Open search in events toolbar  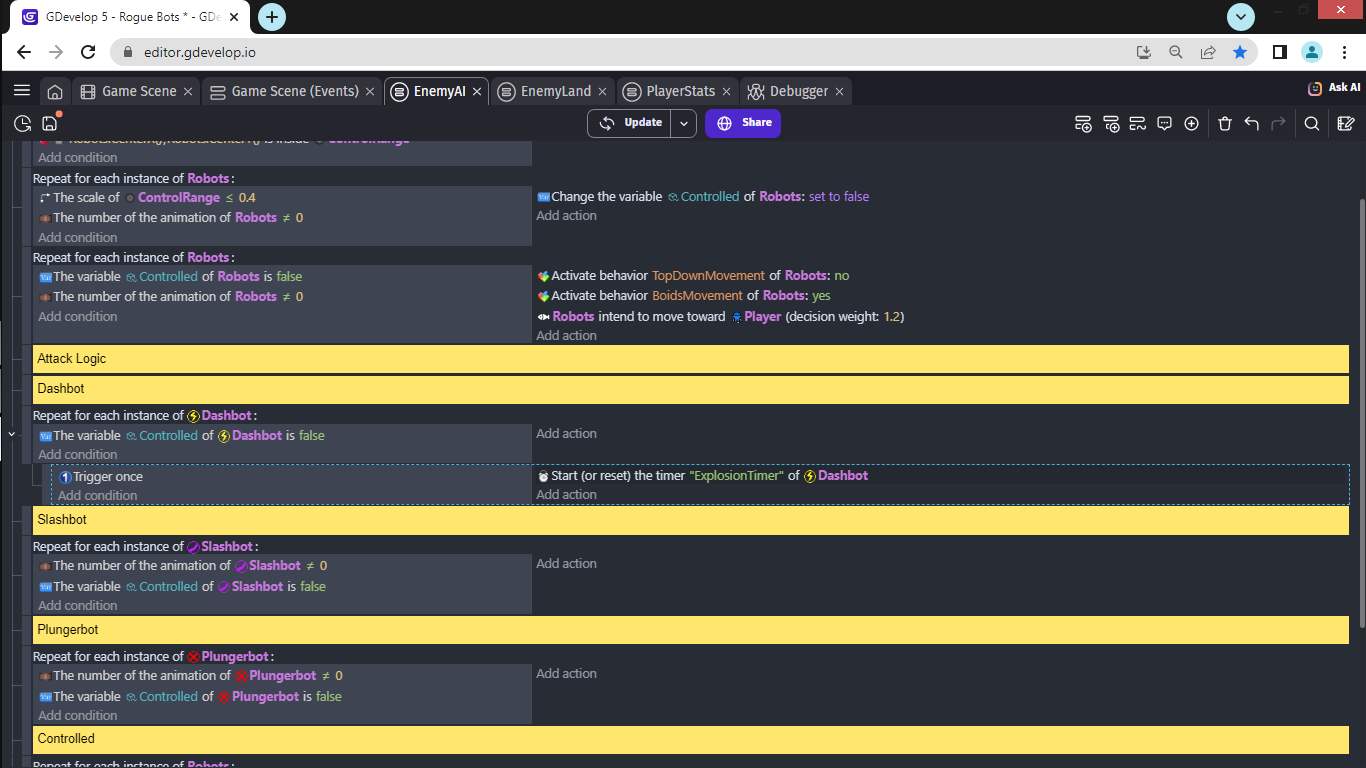click(x=1312, y=124)
